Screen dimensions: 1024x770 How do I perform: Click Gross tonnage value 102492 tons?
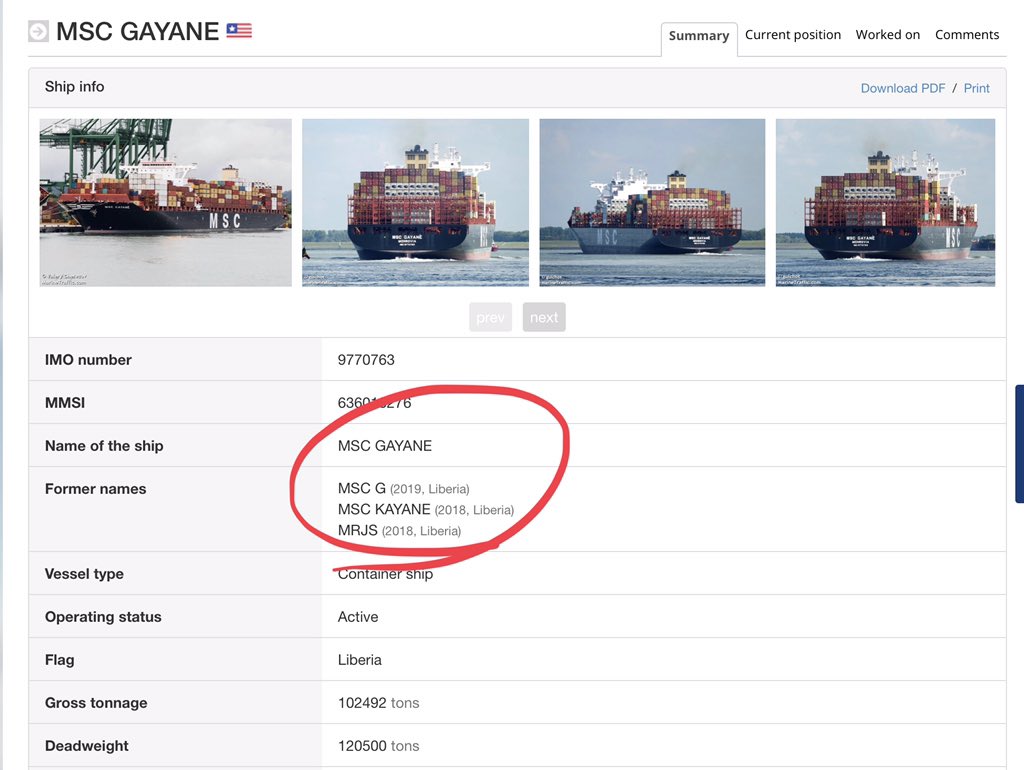[x=378, y=703]
